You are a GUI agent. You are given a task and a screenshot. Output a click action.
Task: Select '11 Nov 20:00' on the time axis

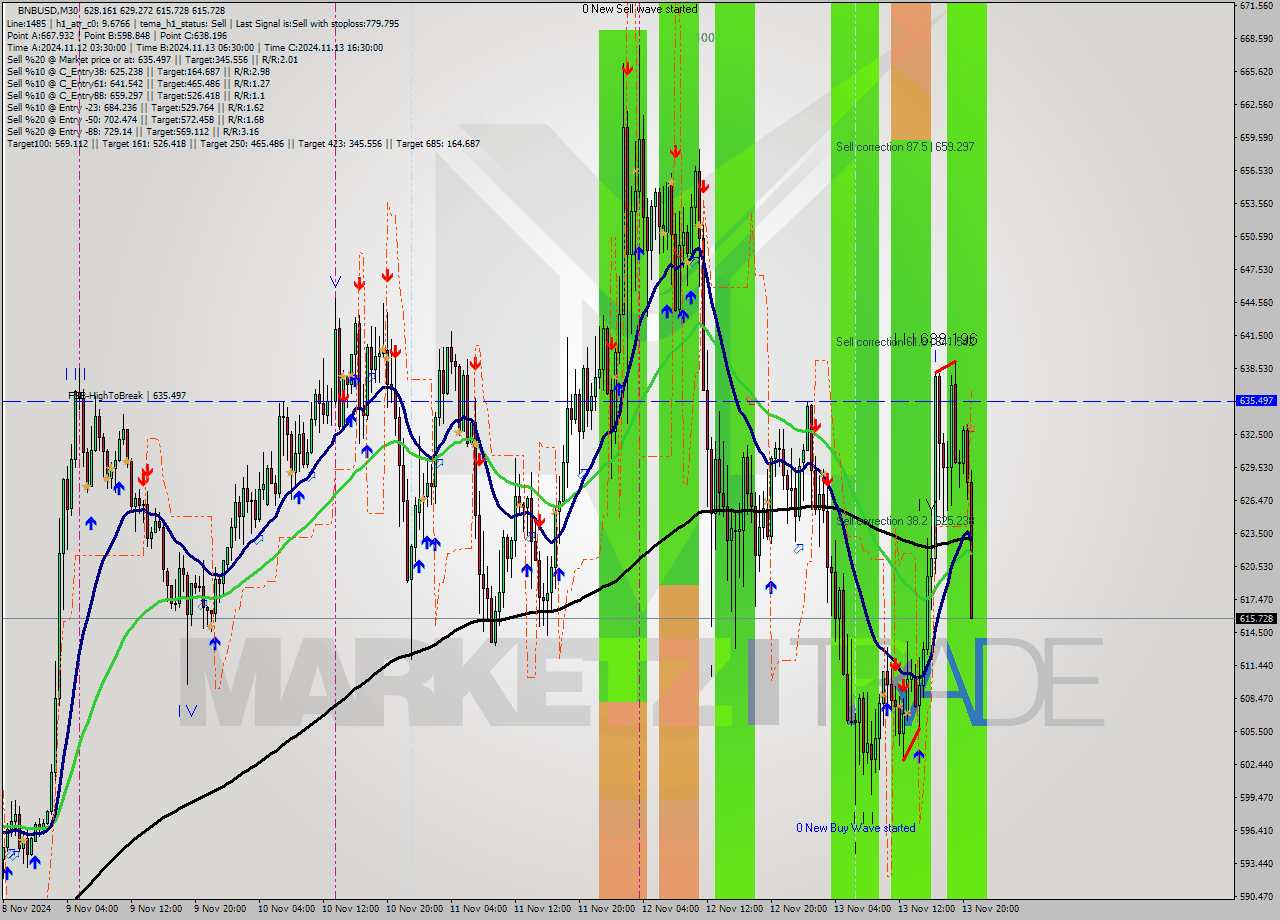point(606,909)
